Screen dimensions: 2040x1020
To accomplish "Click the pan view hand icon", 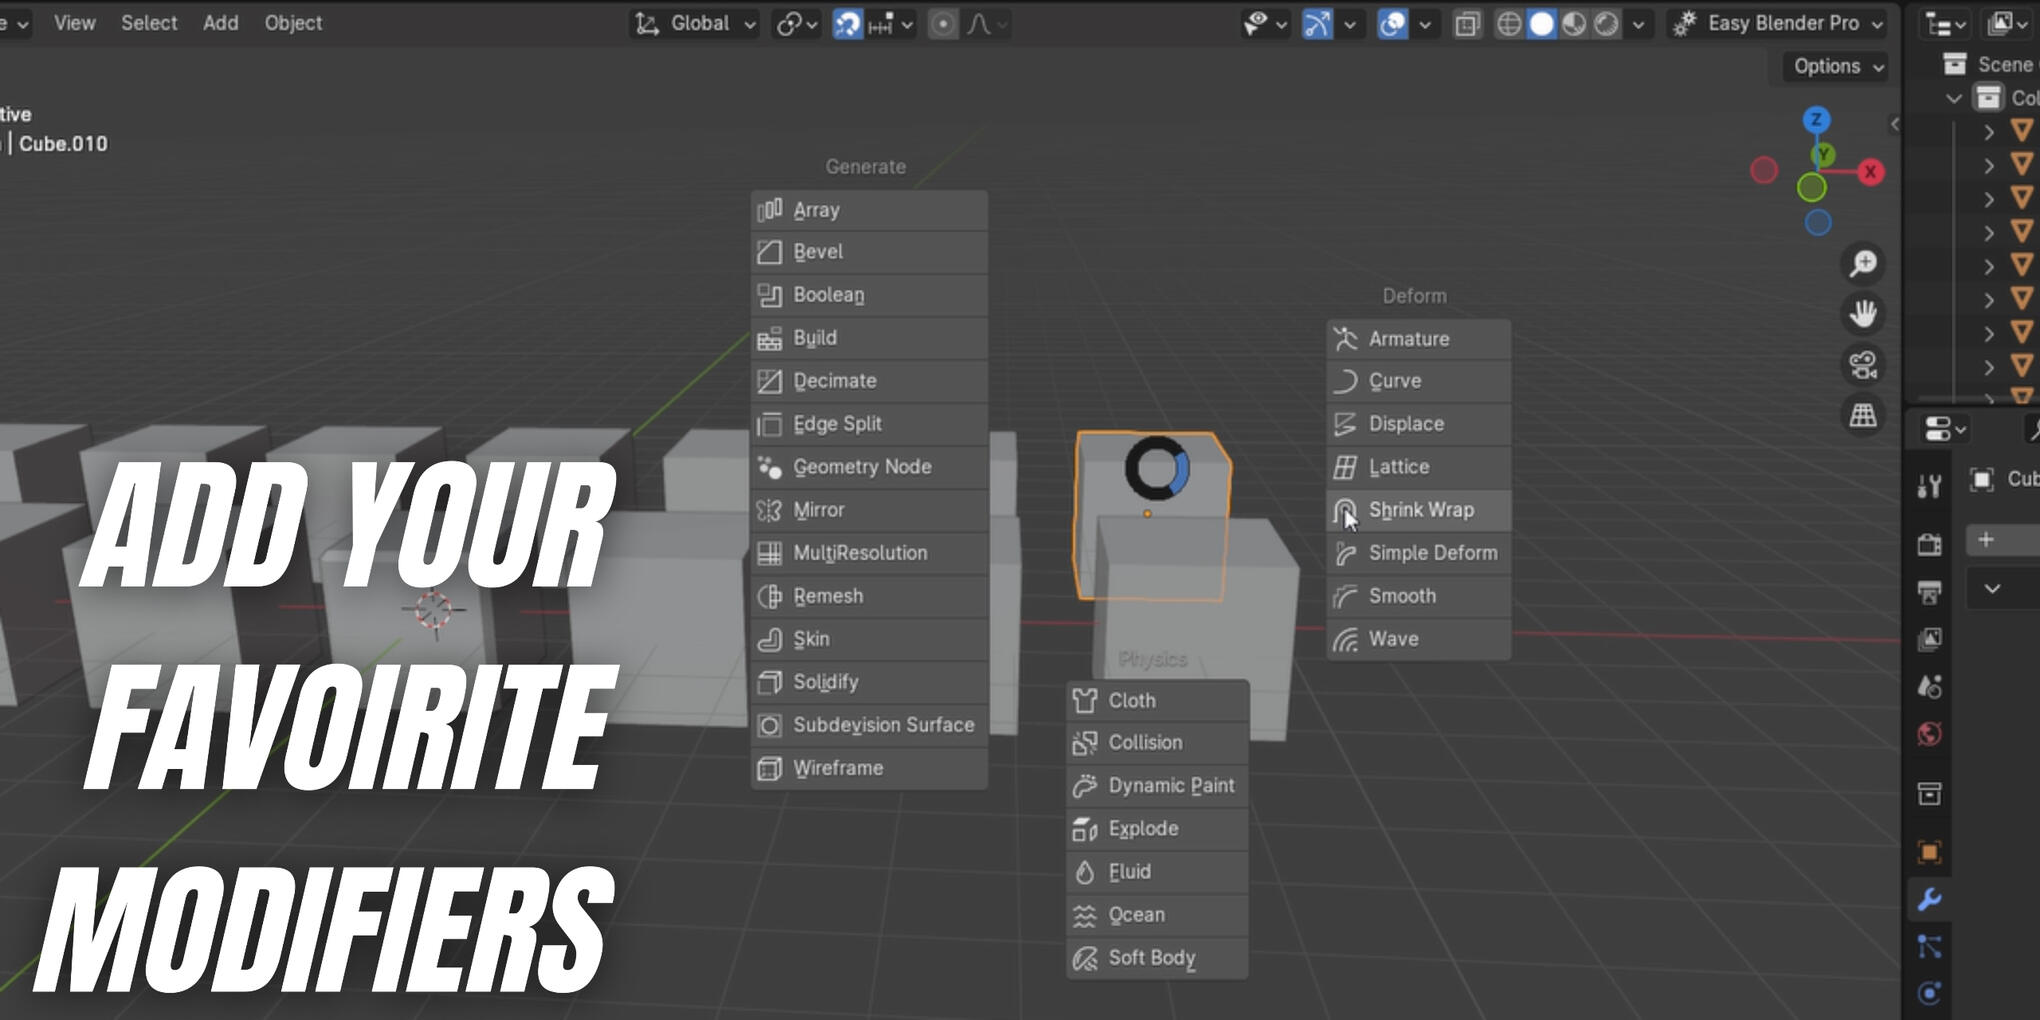I will [x=1862, y=314].
